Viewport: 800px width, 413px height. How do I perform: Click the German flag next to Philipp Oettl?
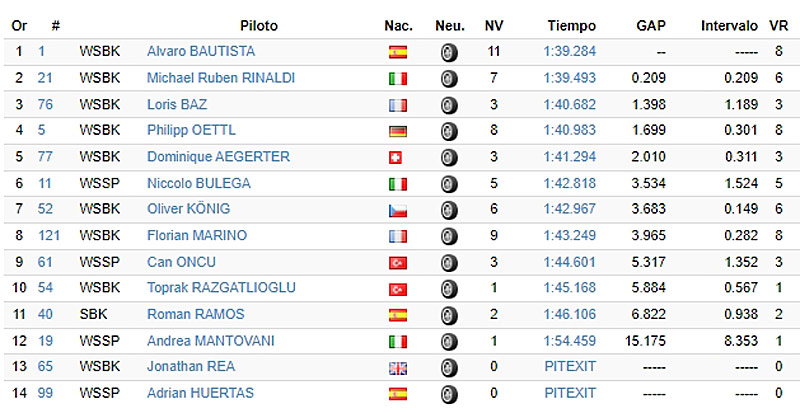point(397,130)
